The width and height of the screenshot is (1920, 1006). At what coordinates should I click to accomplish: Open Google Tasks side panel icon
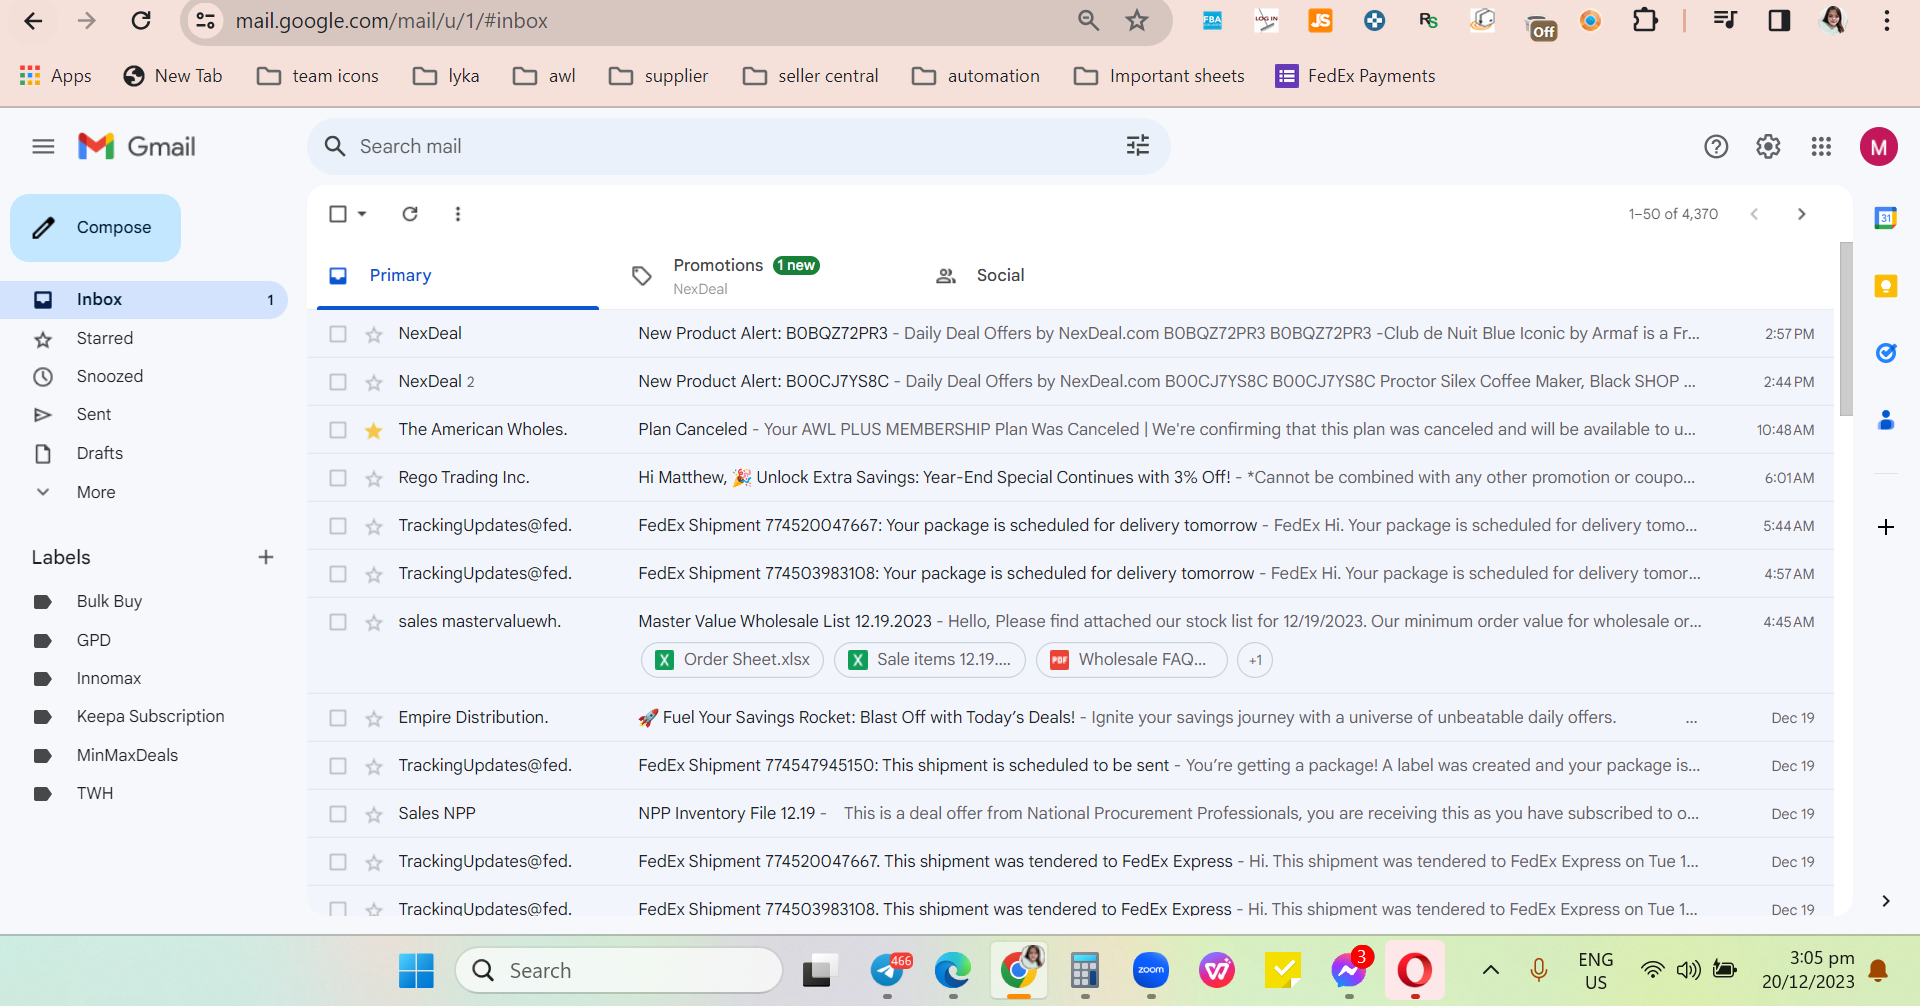[1886, 353]
